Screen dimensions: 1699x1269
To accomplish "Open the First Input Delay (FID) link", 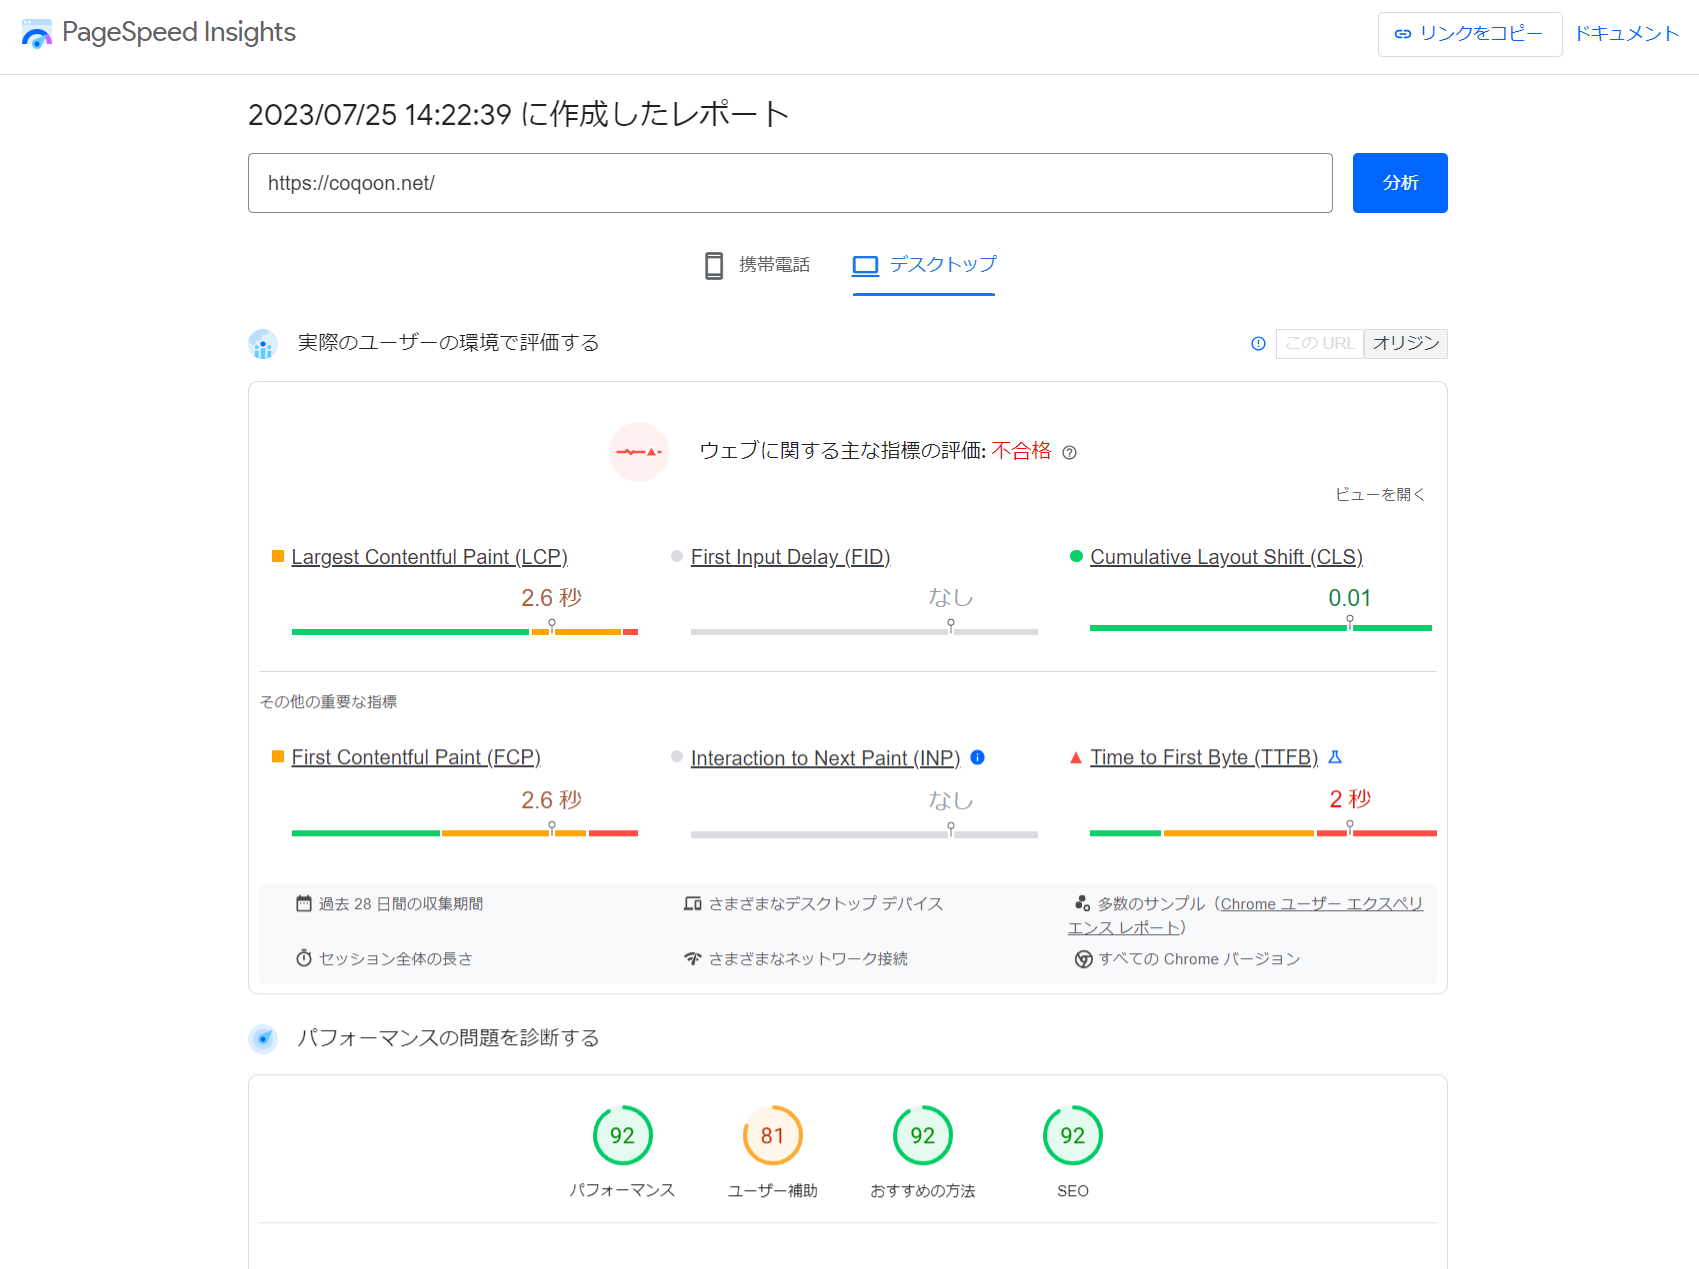I will click(x=790, y=557).
